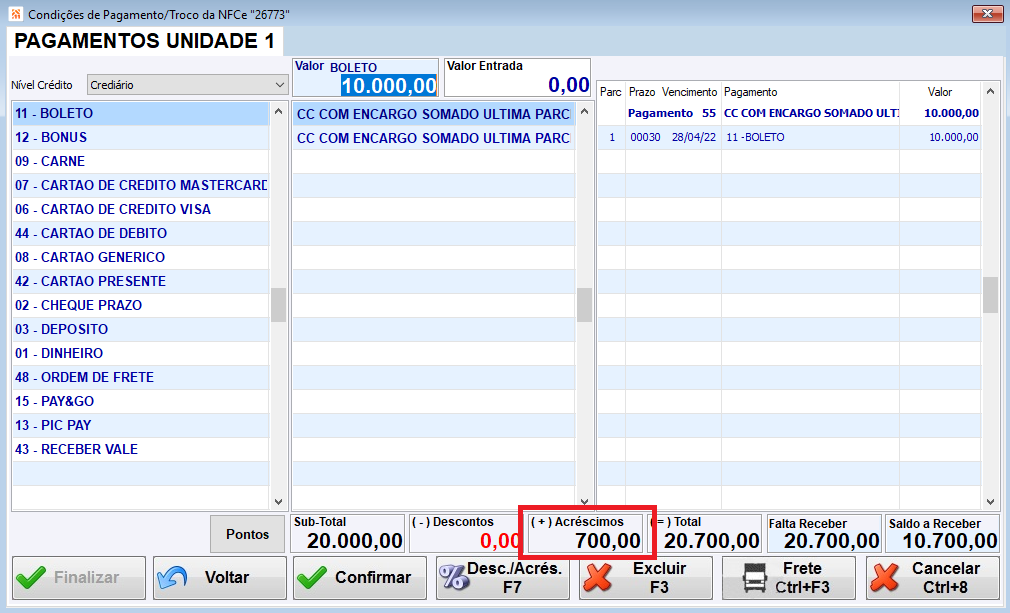
Task: Click the Parc column header
Action: click(x=611, y=92)
